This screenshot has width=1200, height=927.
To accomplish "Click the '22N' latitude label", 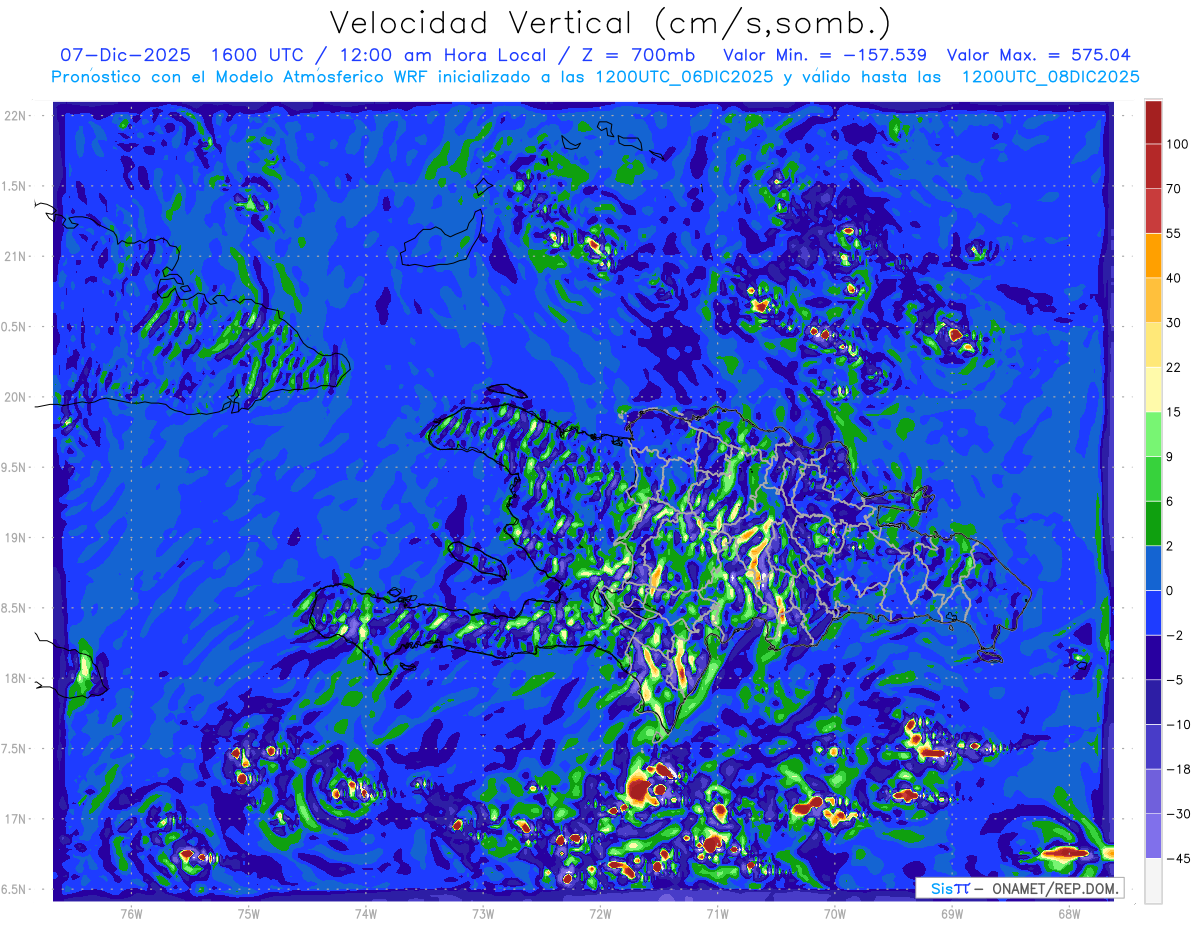I will coord(15,116).
